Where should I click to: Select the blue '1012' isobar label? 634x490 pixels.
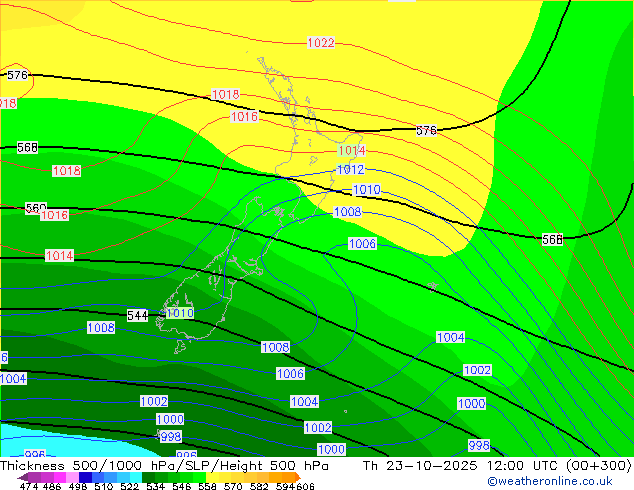tap(351, 169)
